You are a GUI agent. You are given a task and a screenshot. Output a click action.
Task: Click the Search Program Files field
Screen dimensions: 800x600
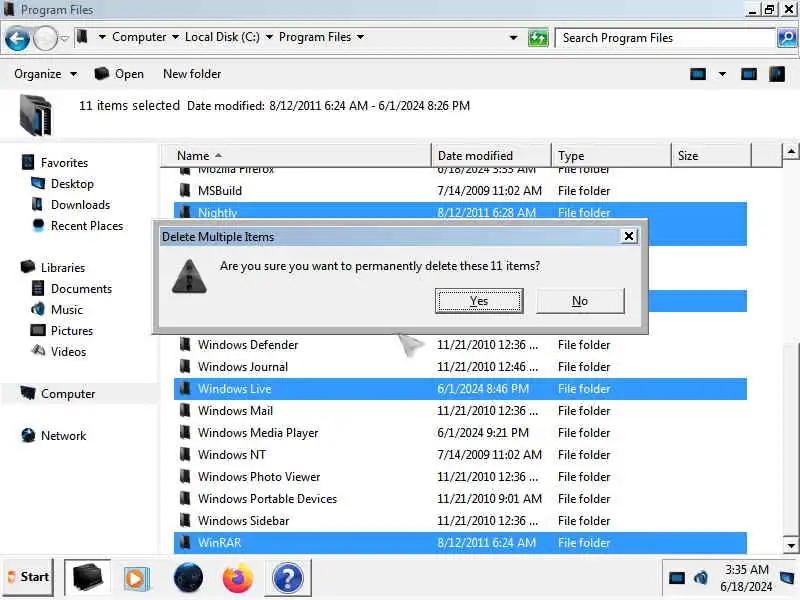(x=665, y=38)
